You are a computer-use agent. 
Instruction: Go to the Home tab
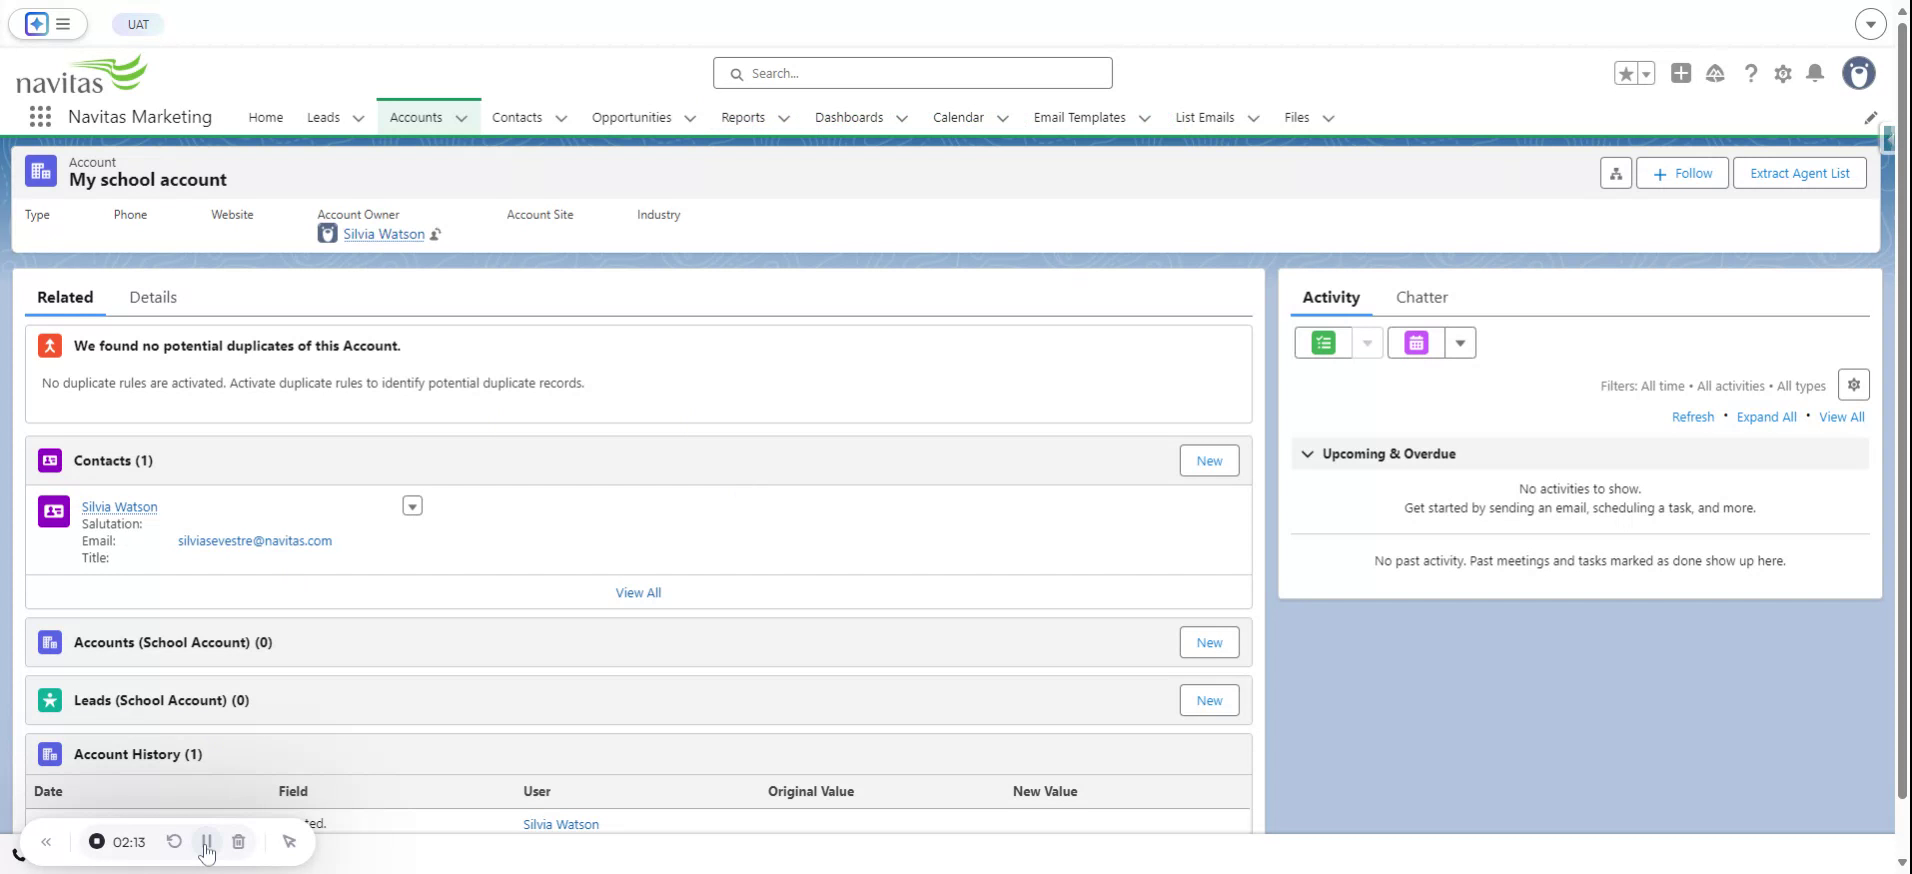(x=265, y=117)
